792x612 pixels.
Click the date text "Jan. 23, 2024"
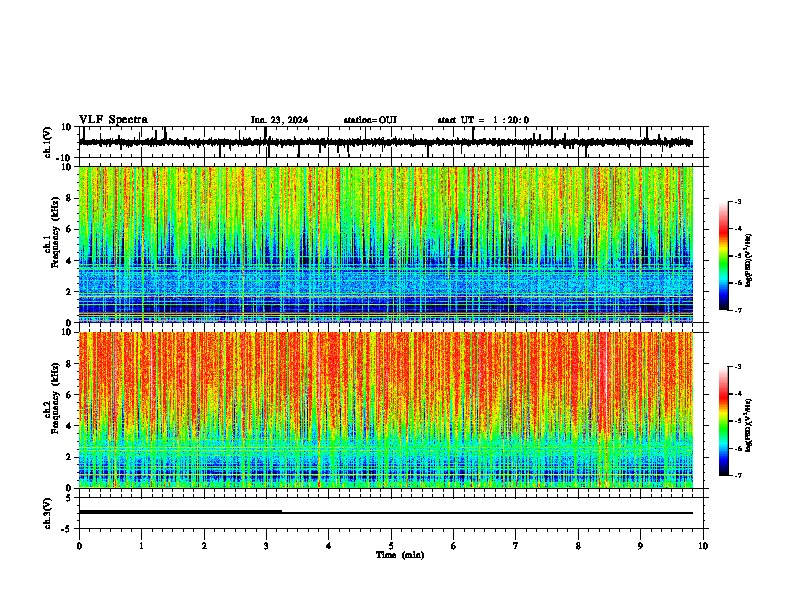pyautogui.click(x=279, y=120)
